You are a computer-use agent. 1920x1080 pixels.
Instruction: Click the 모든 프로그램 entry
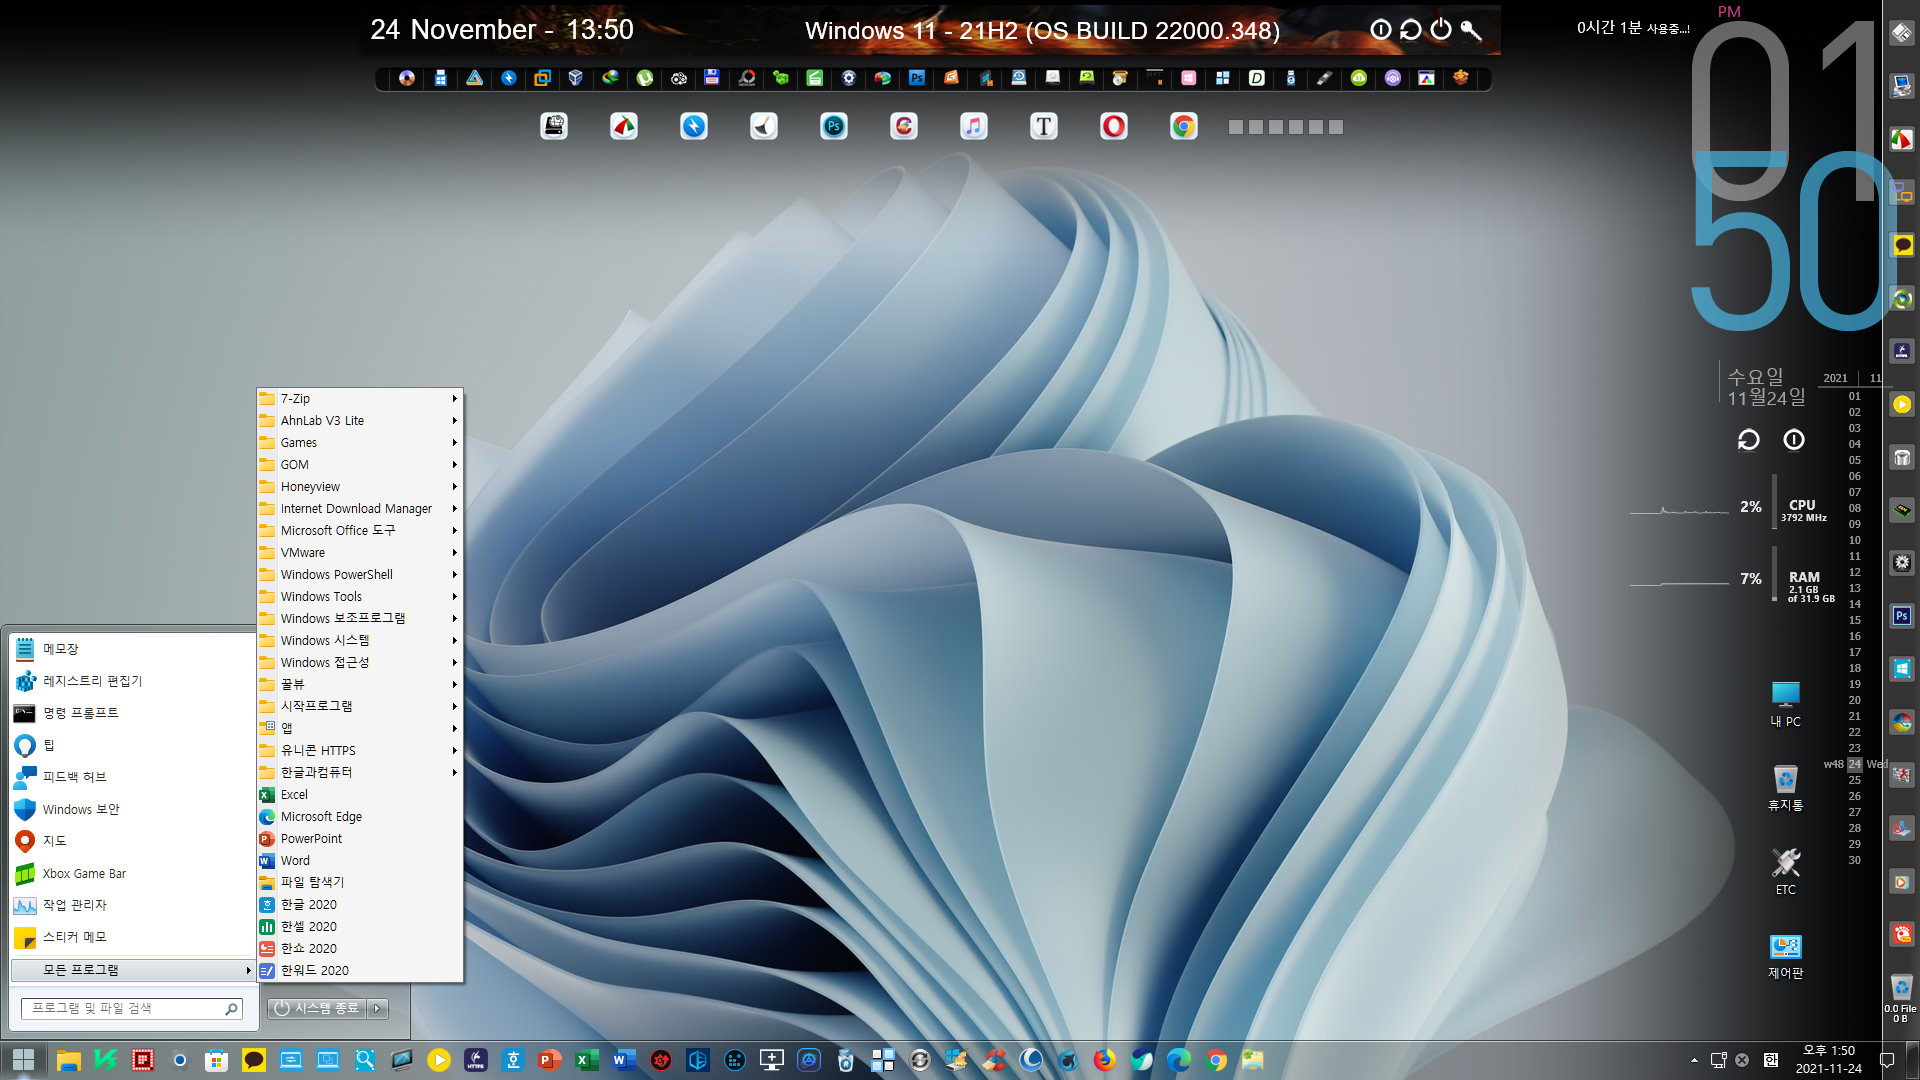133,970
